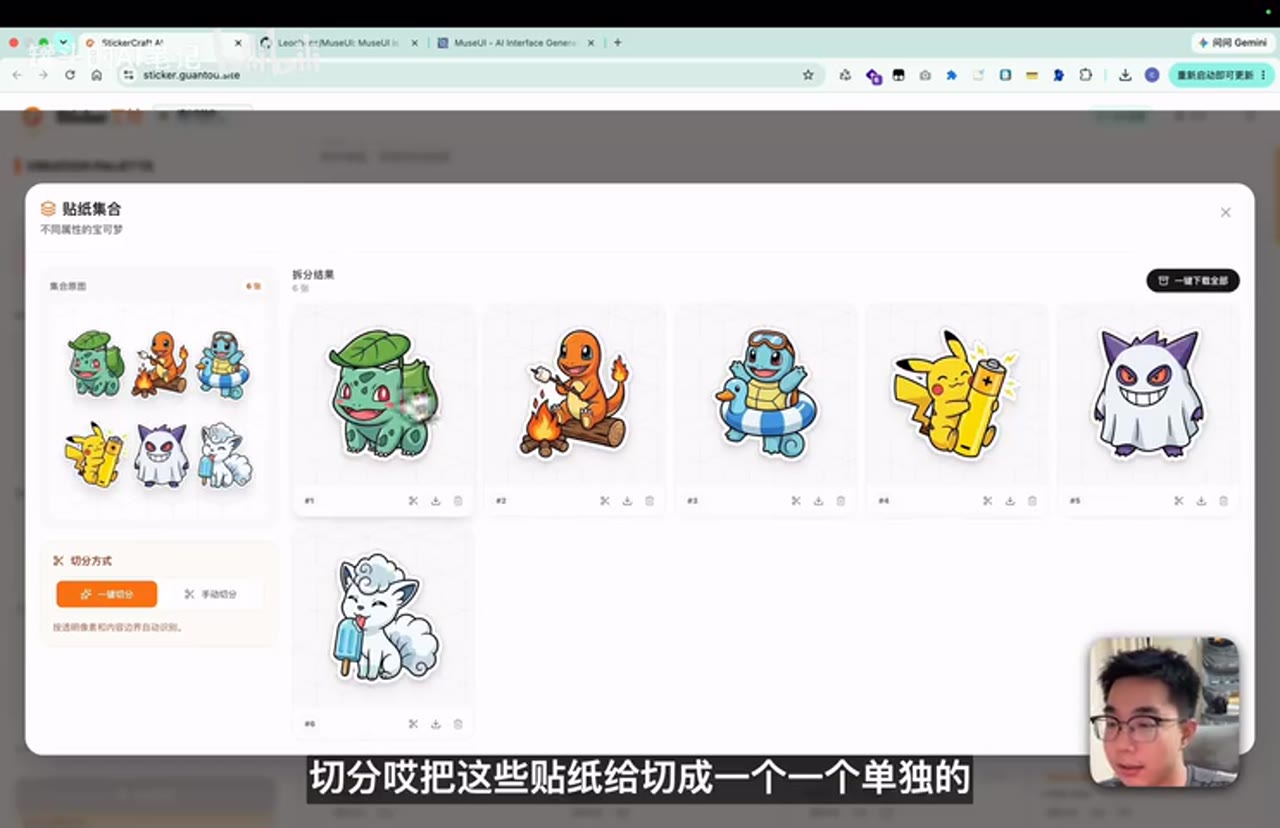This screenshot has width=1280, height=828.
Task: Click the 拆分结果 heading text
Action: 313,274
